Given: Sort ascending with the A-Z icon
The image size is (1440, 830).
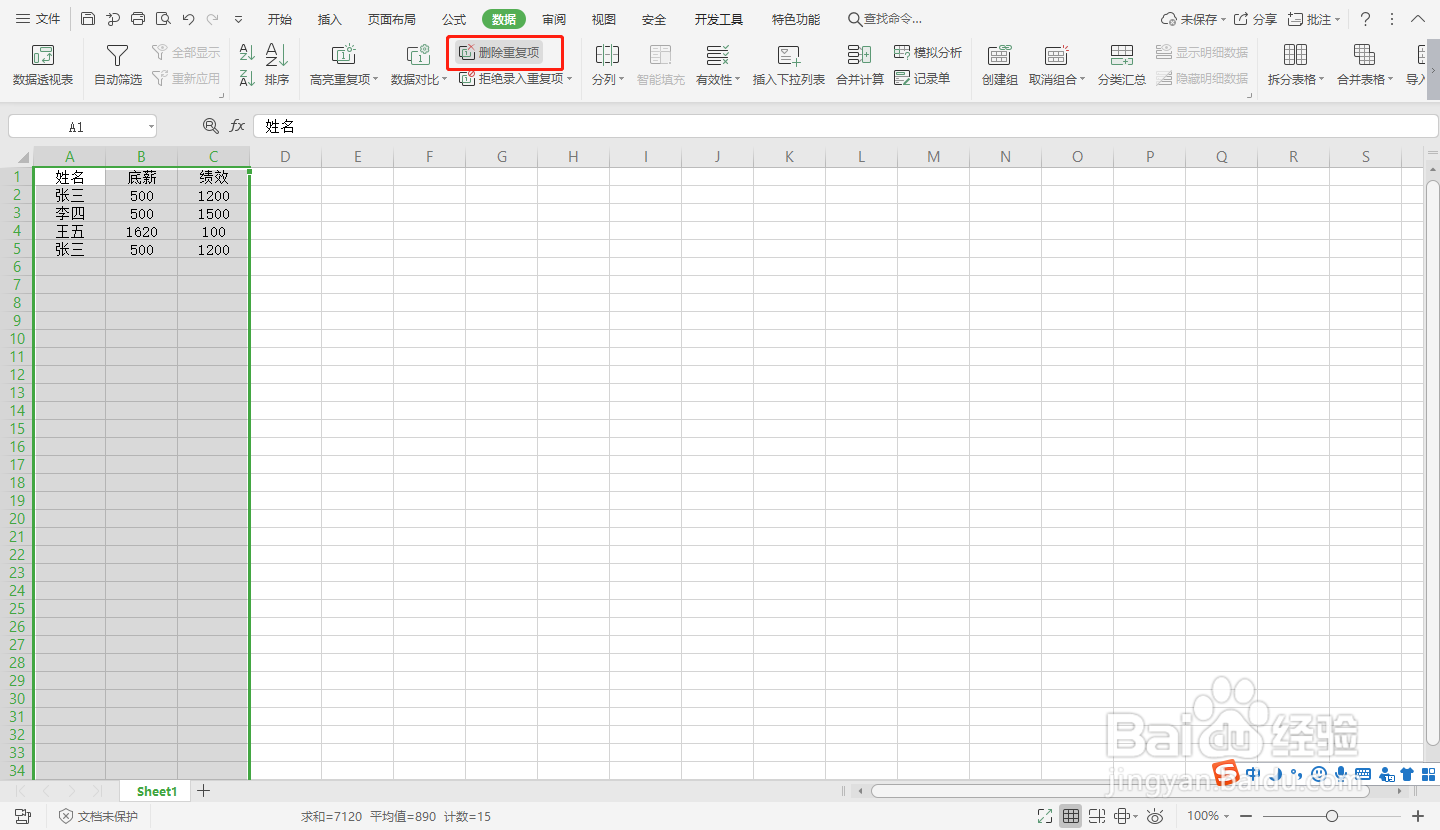Looking at the screenshot, I should (247, 53).
